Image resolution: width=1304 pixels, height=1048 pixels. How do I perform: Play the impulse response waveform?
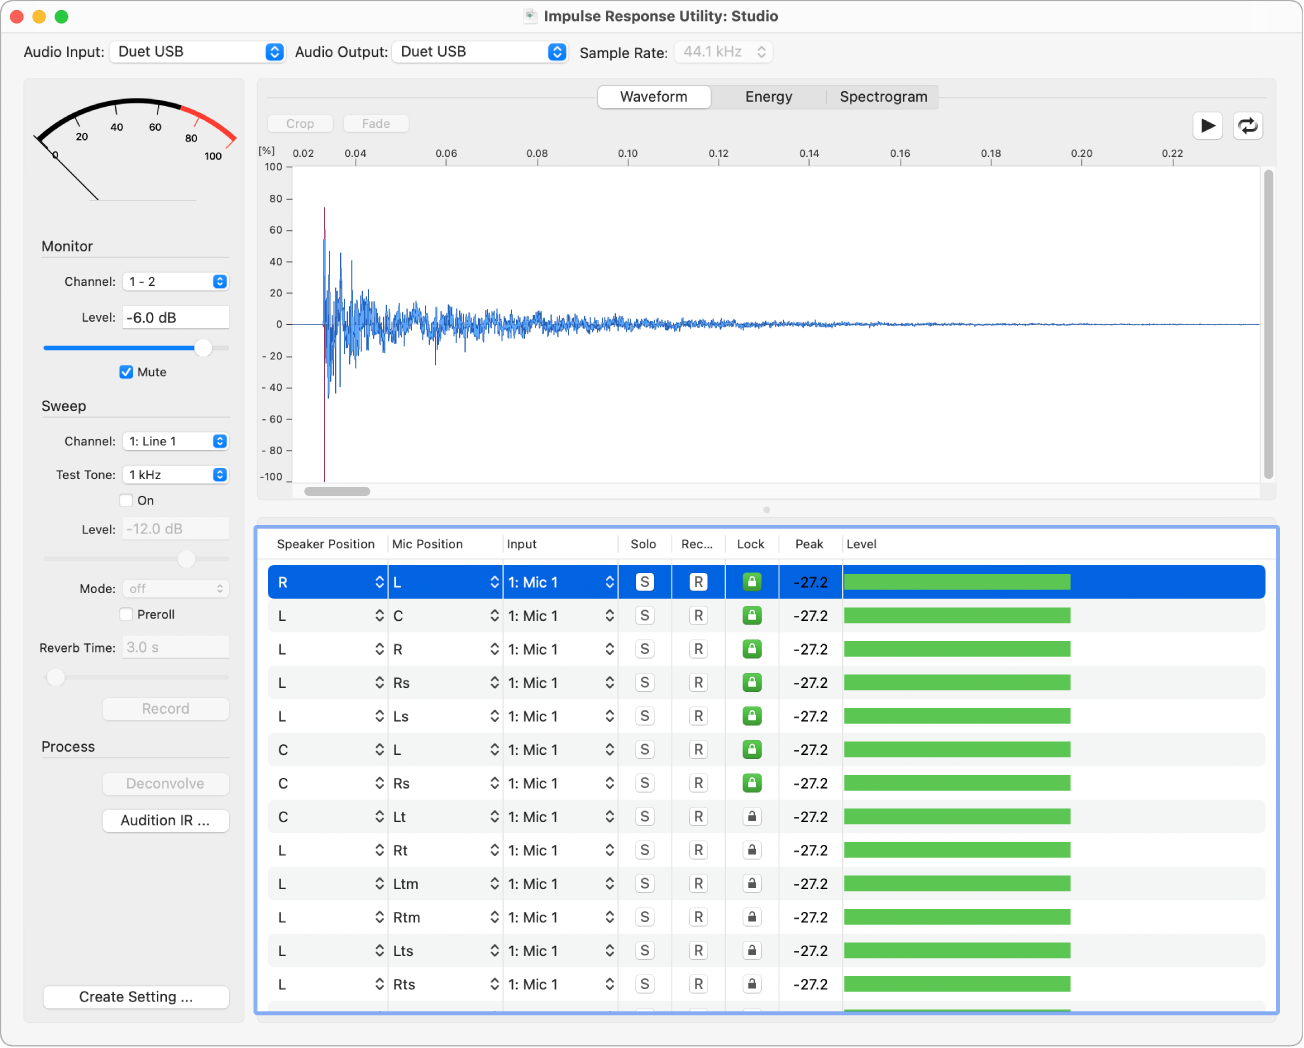click(x=1208, y=126)
